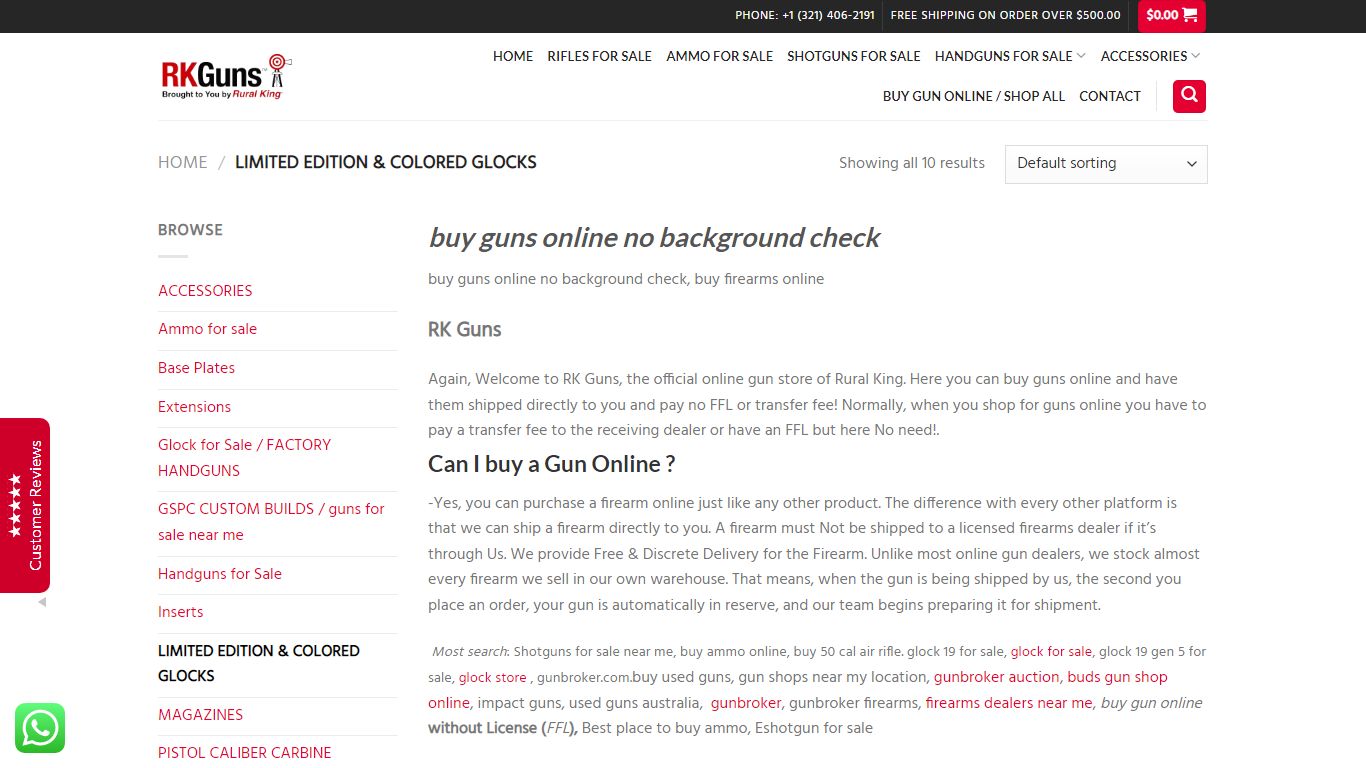Click the red search magnifier button

1189,96
